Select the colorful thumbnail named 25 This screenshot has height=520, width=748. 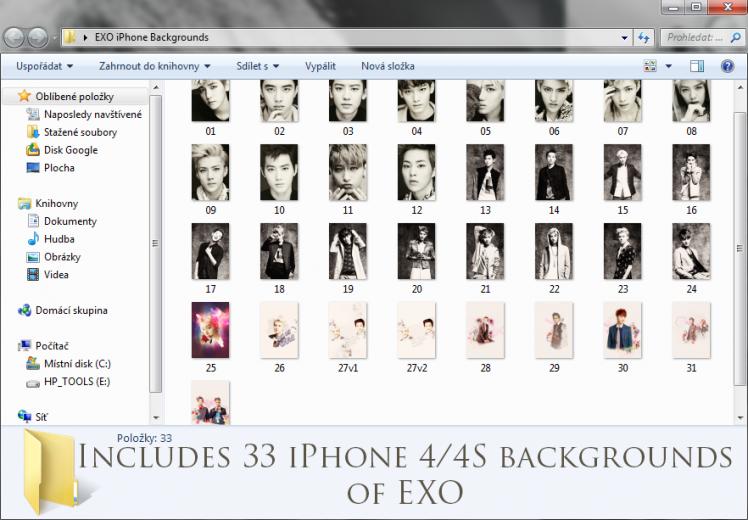click(x=210, y=330)
